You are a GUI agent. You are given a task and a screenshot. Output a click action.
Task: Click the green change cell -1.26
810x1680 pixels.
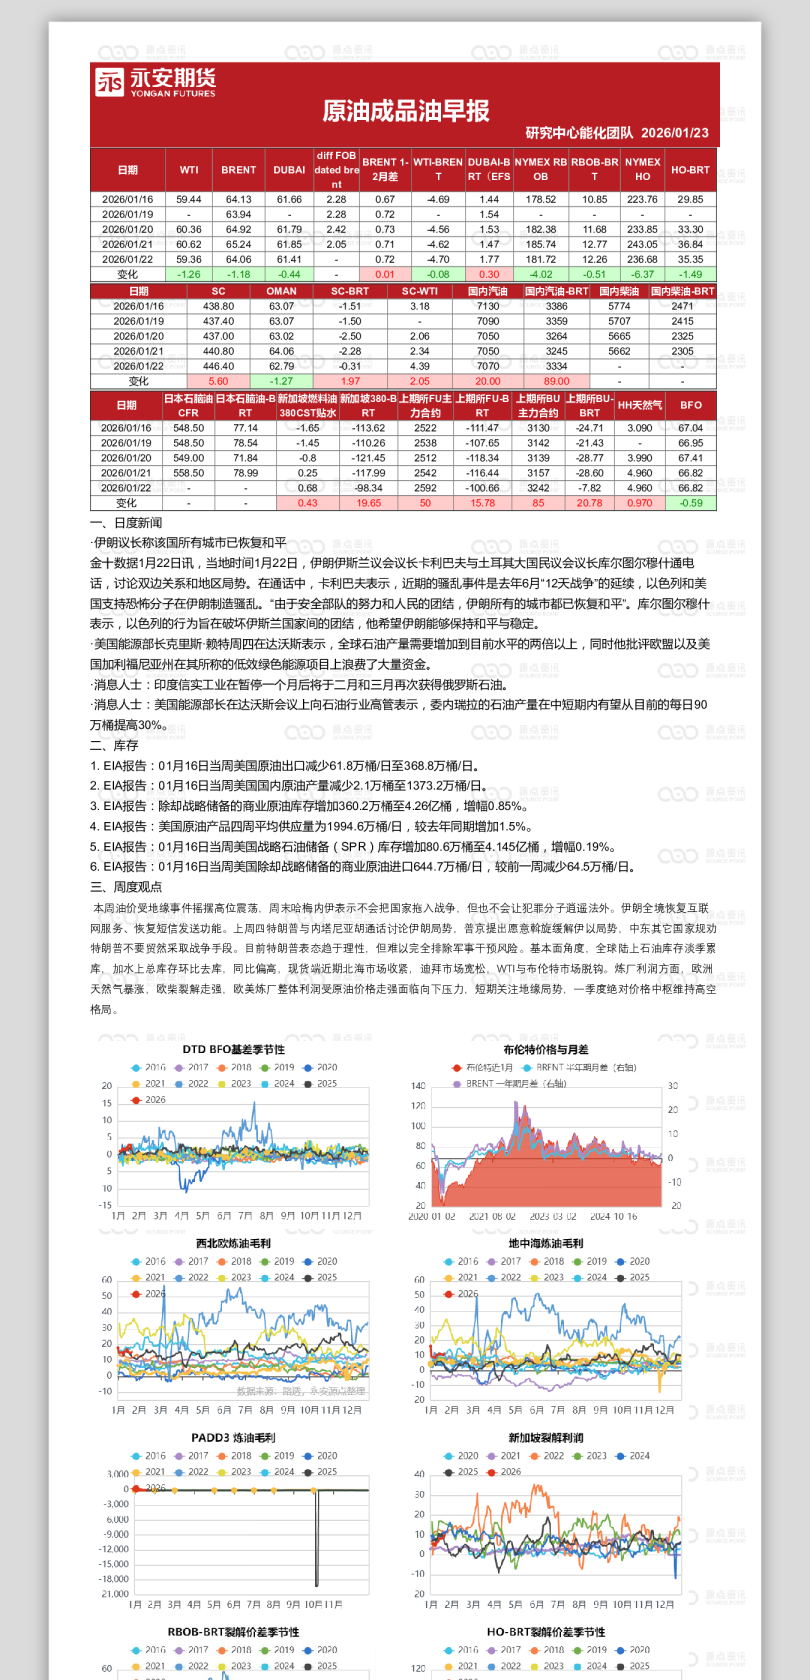click(189, 274)
